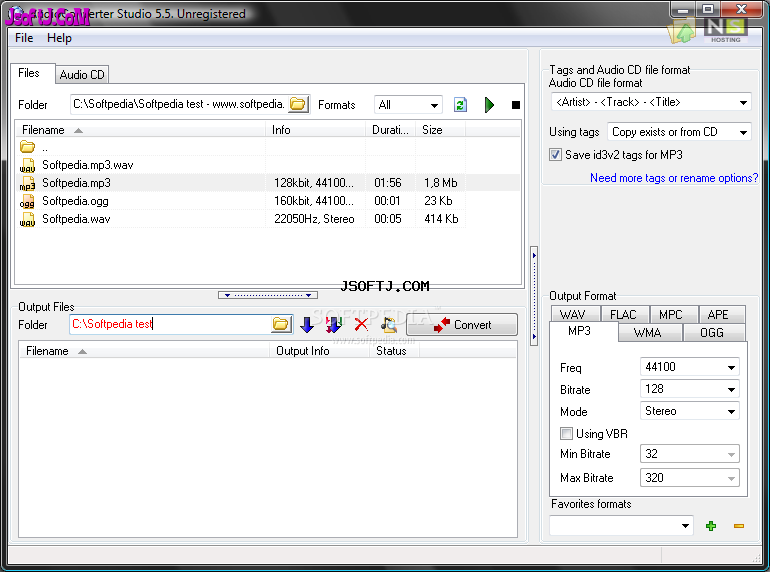This screenshot has width=770, height=572.
Task: Click WAV icon of Softpedia.wav
Action: 27,219
